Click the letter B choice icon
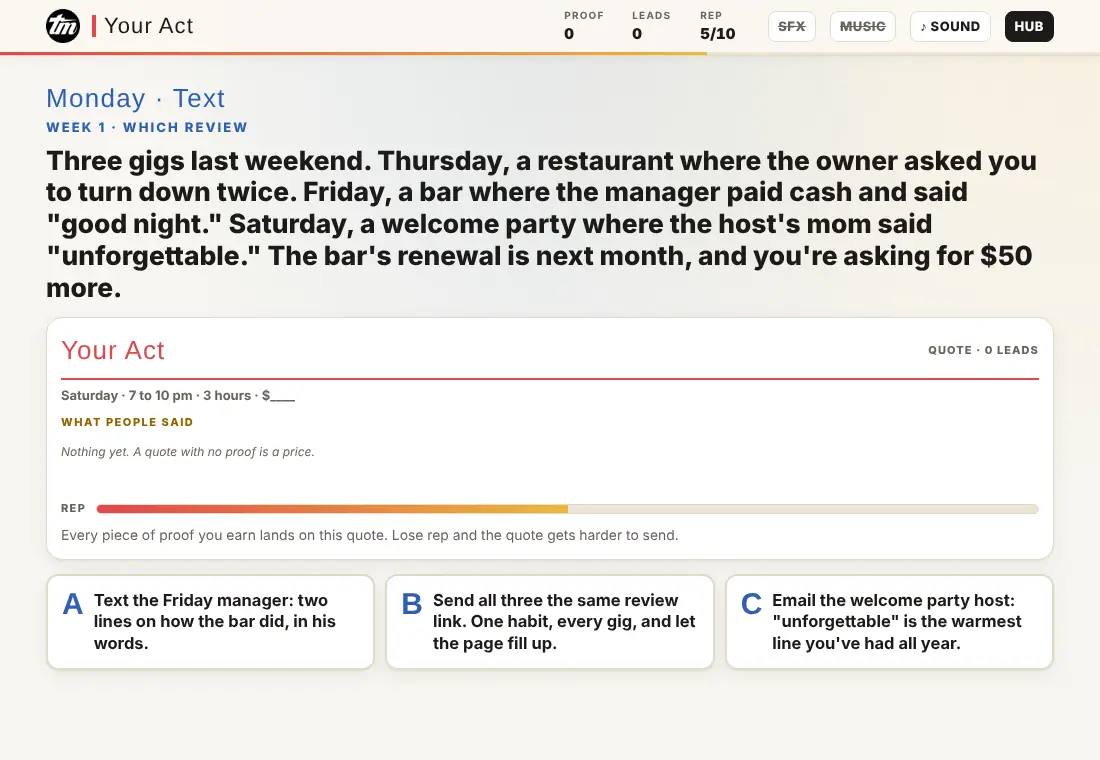Viewport: 1100px width, 760px height. point(411,604)
